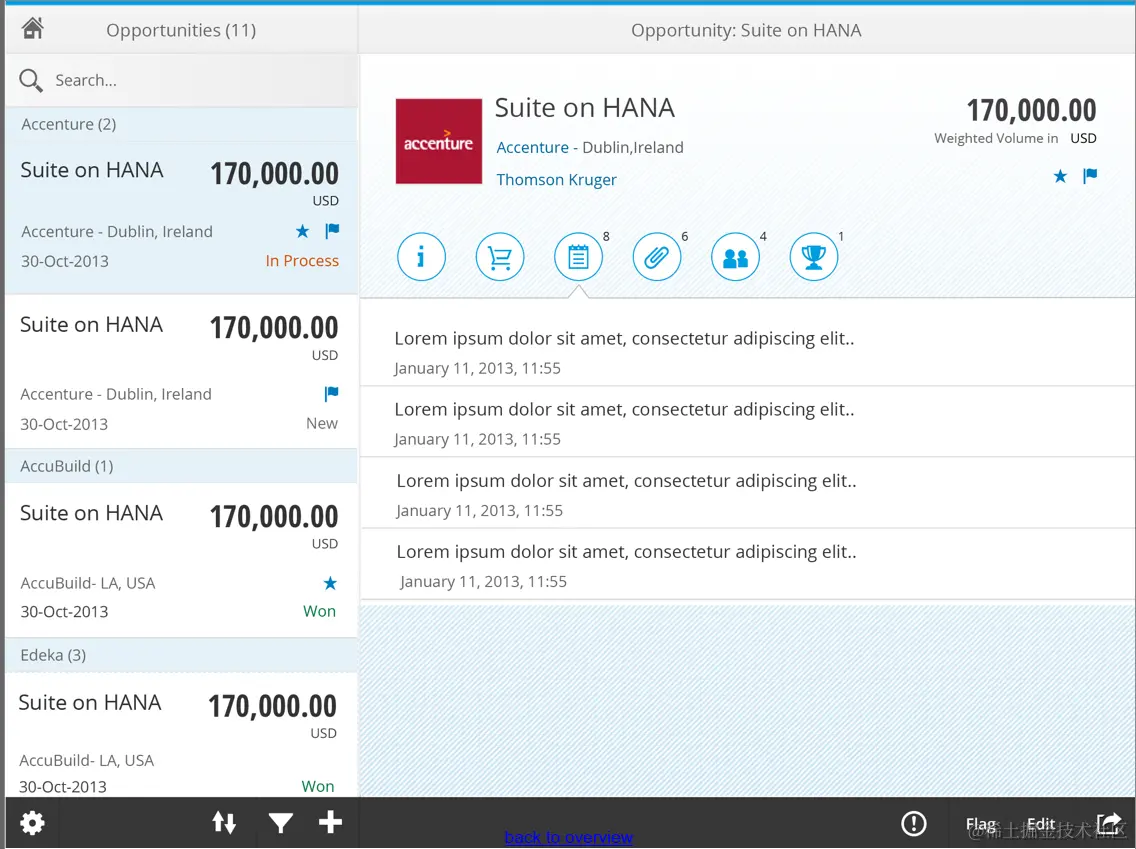1136x849 pixels.
Task: Click the Flag button in footer
Action: pyautogui.click(x=981, y=824)
